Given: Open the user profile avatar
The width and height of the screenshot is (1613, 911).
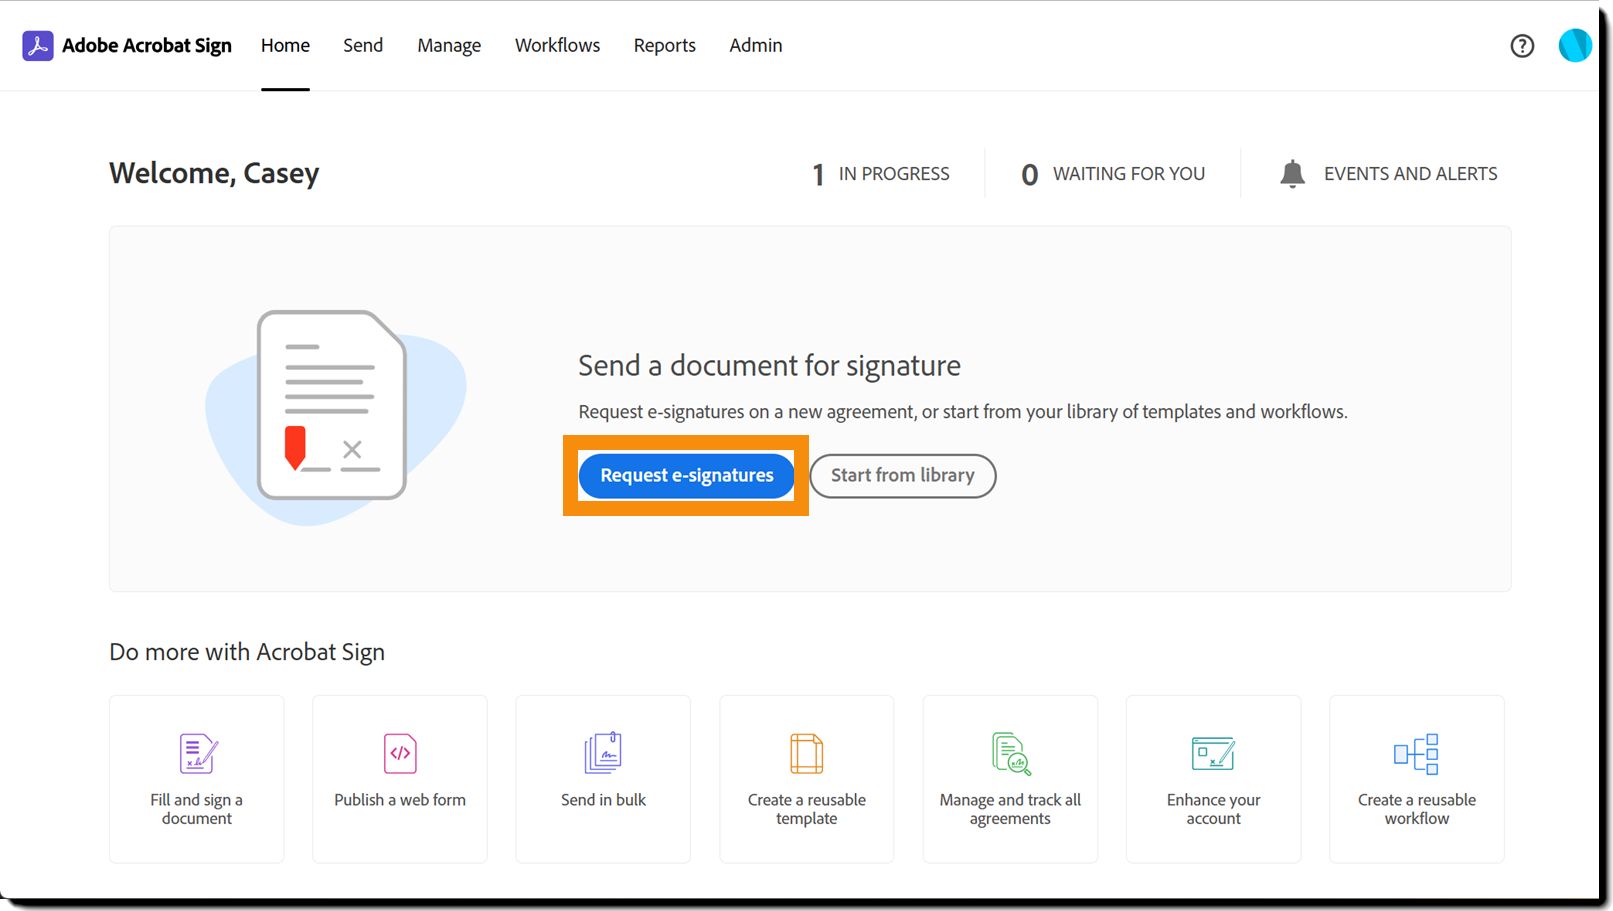Looking at the screenshot, I should (x=1574, y=46).
